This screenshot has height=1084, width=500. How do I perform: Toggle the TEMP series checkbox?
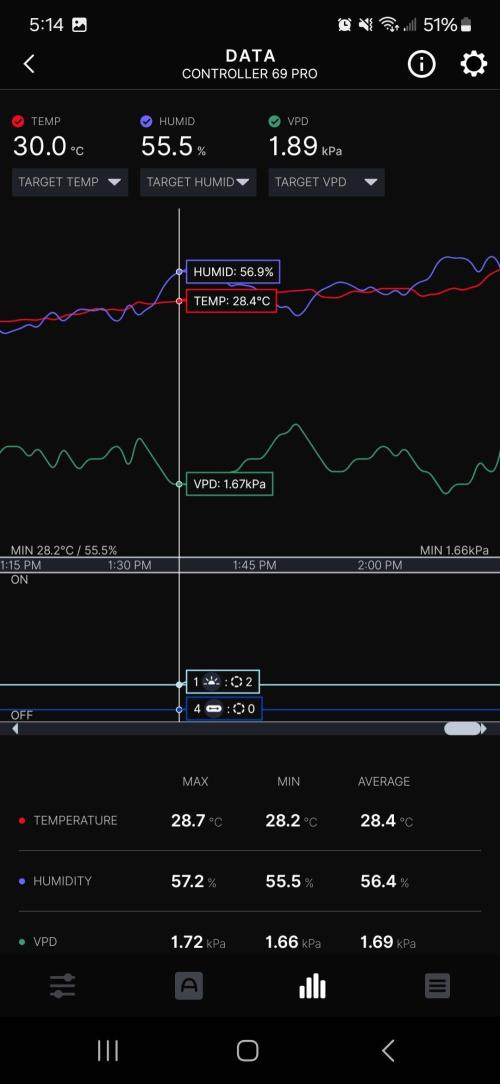[19, 122]
